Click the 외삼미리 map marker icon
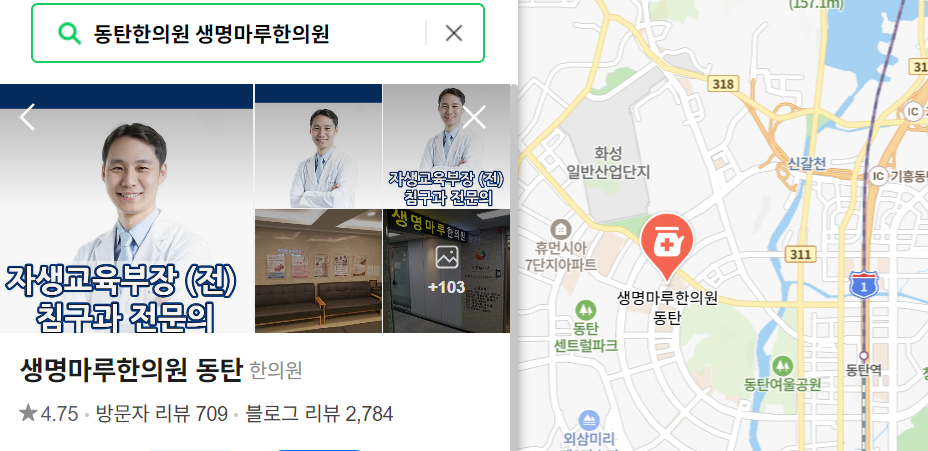Viewport: 928px width, 451px height. point(588,420)
